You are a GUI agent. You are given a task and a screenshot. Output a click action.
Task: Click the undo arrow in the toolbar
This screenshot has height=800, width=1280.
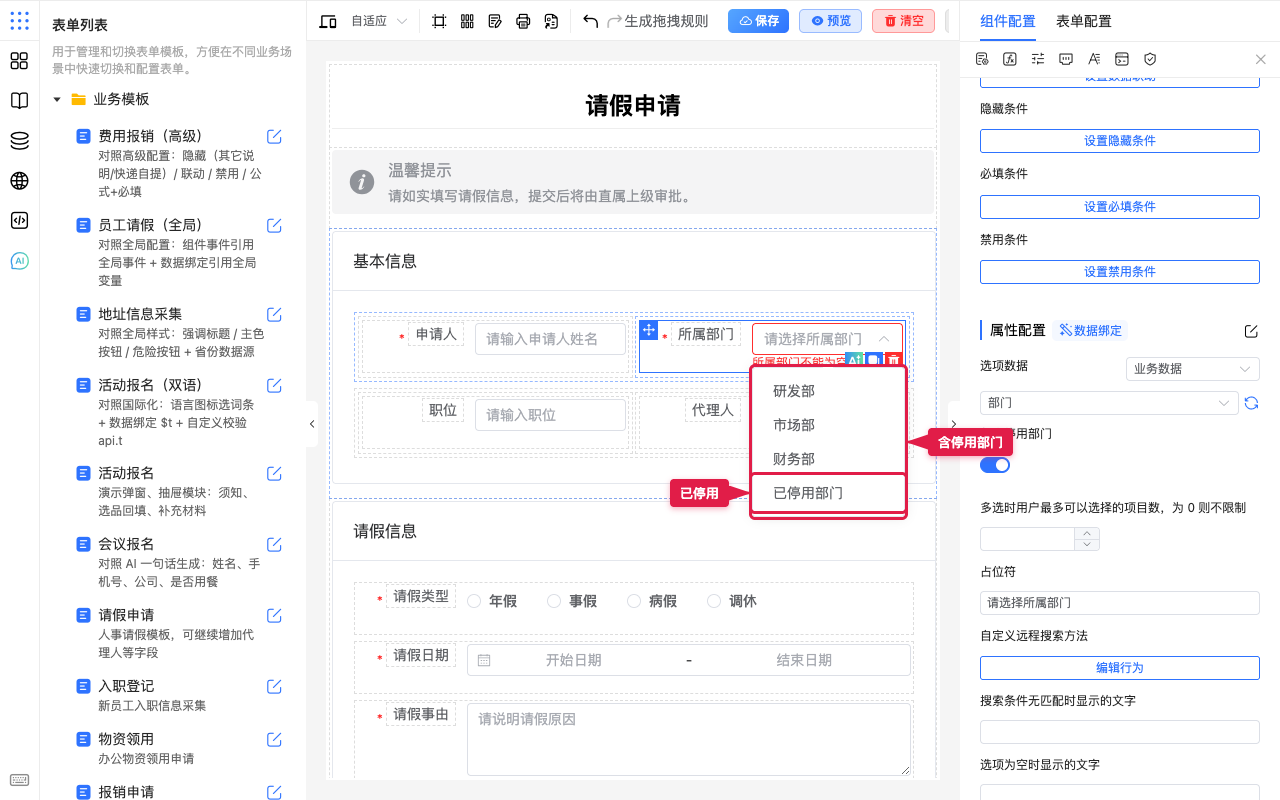pyautogui.click(x=590, y=21)
